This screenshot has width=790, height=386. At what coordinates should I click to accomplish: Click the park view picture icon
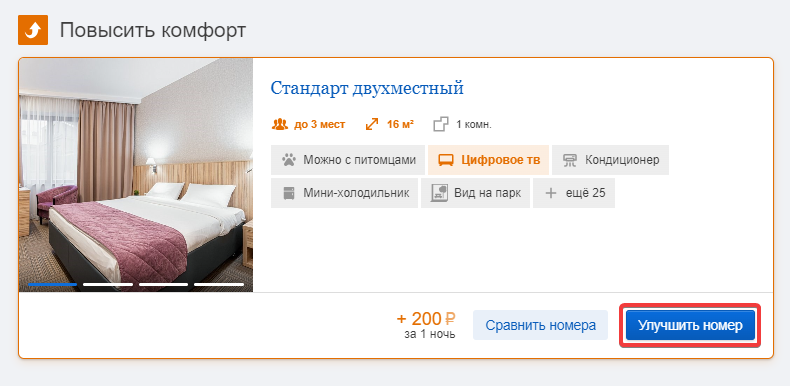coord(439,193)
